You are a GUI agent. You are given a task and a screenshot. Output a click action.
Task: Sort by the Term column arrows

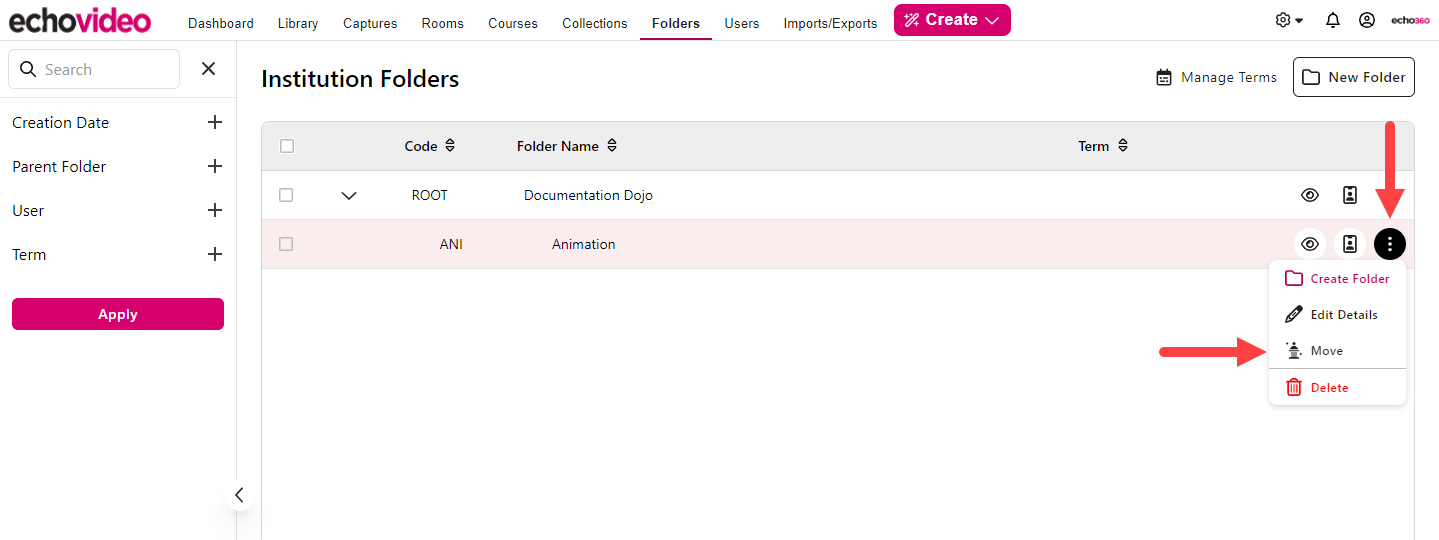[1123, 146]
